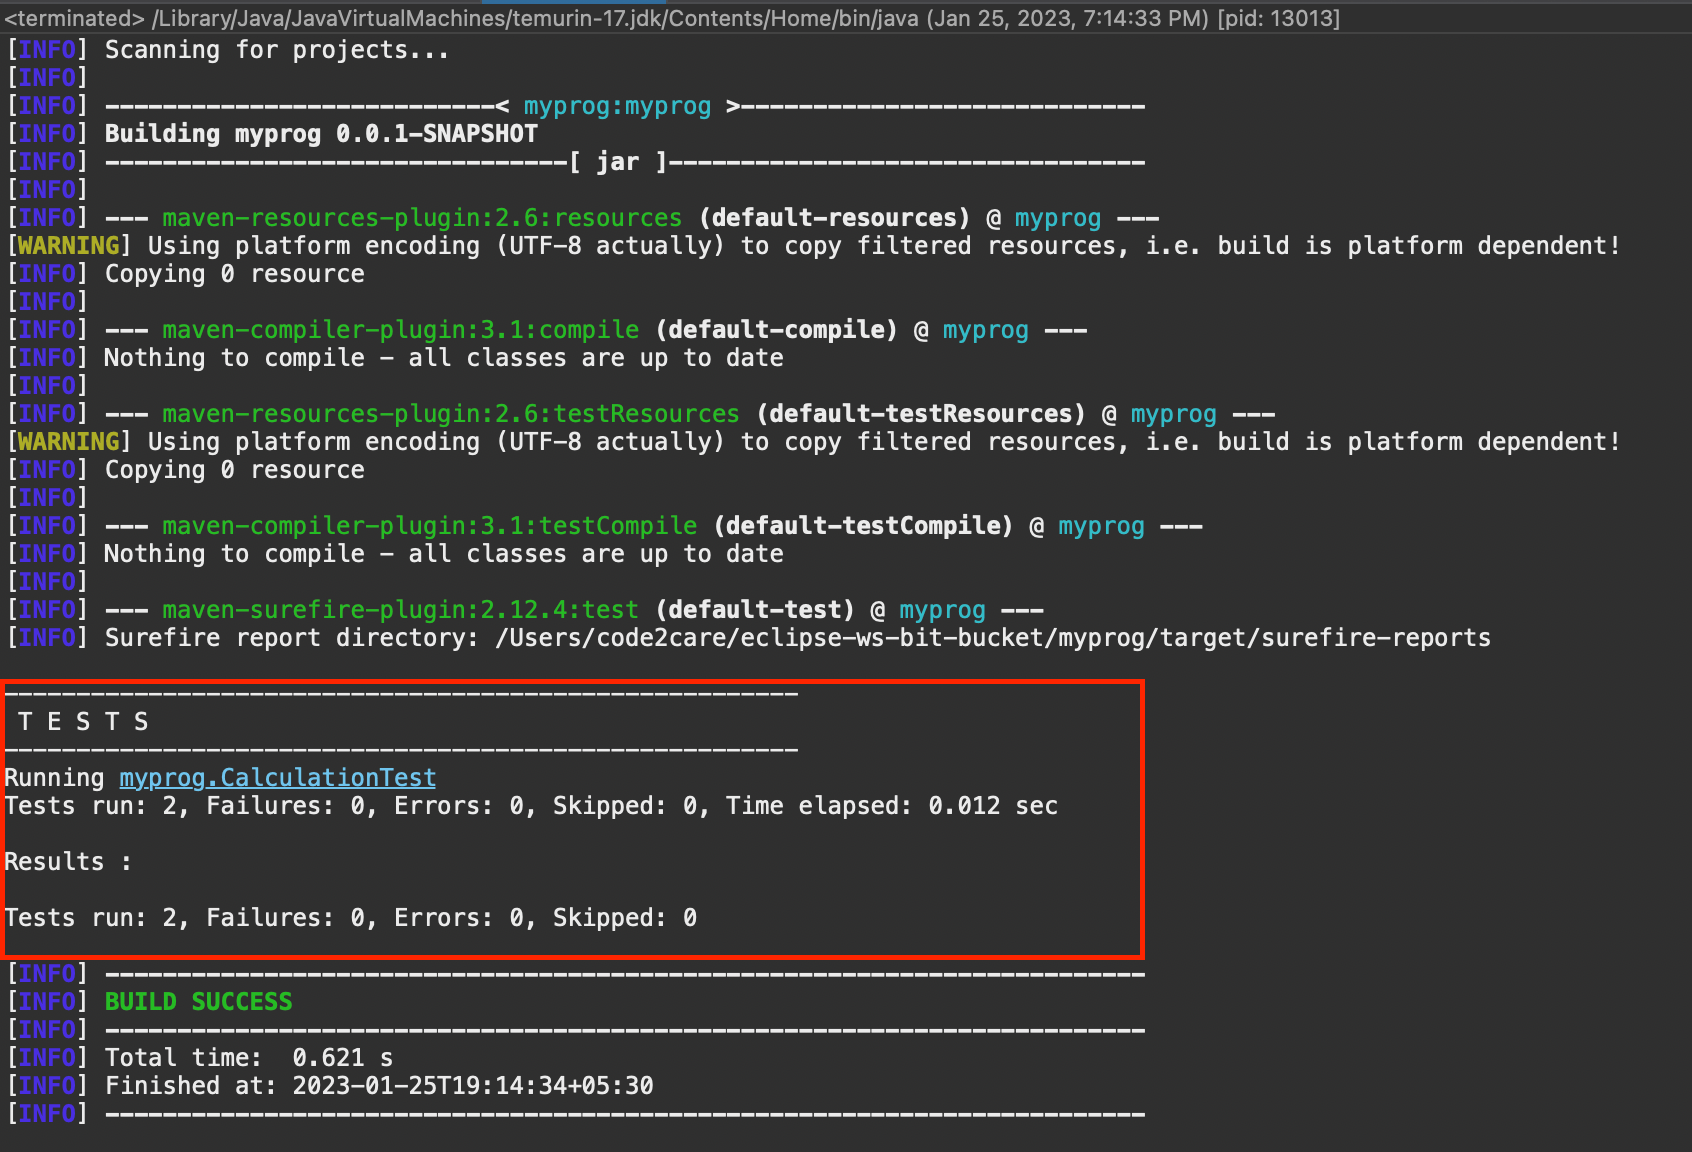The width and height of the screenshot is (1692, 1152).
Task: Click the 'T E S T S' heading
Action: pos(84,722)
